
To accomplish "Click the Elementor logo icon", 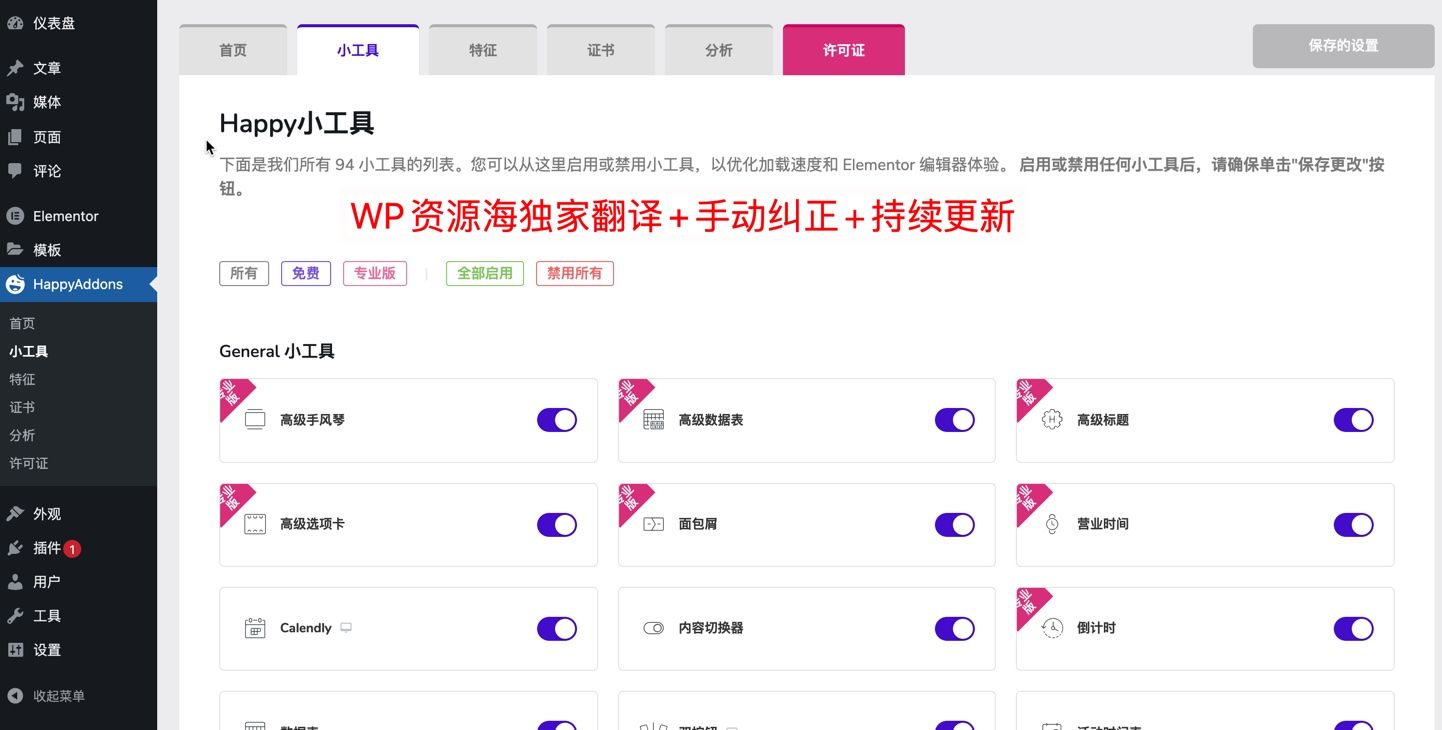I will (15, 216).
